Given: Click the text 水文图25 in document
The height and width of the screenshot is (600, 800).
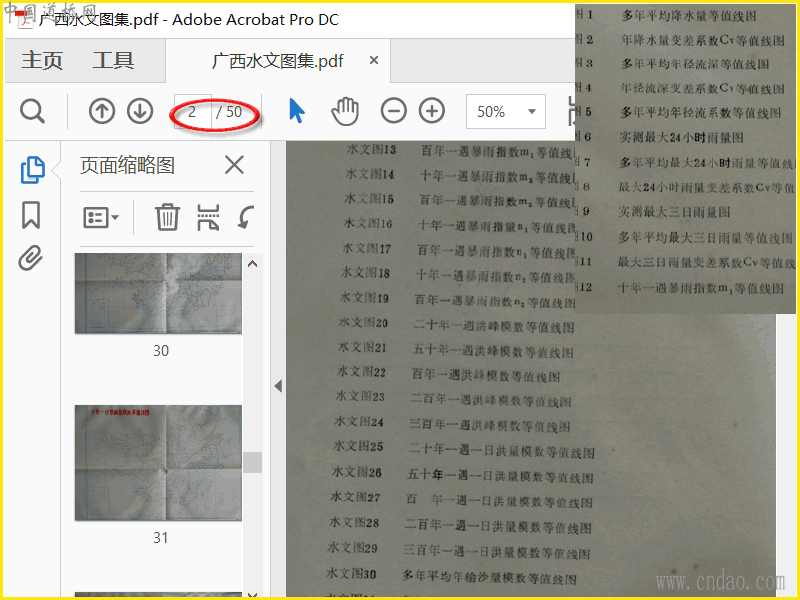Looking at the screenshot, I should [x=358, y=446].
